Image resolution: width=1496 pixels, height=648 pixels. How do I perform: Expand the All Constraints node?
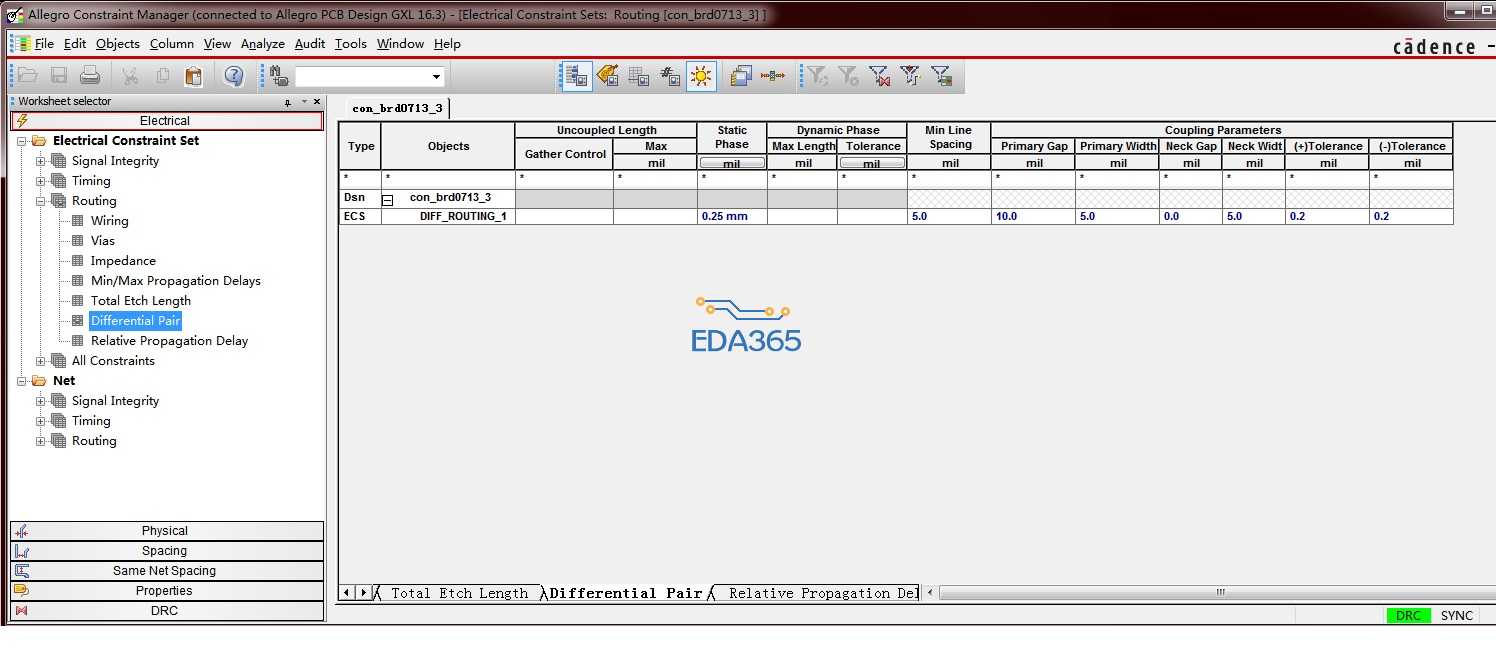pyautogui.click(x=41, y=361)
